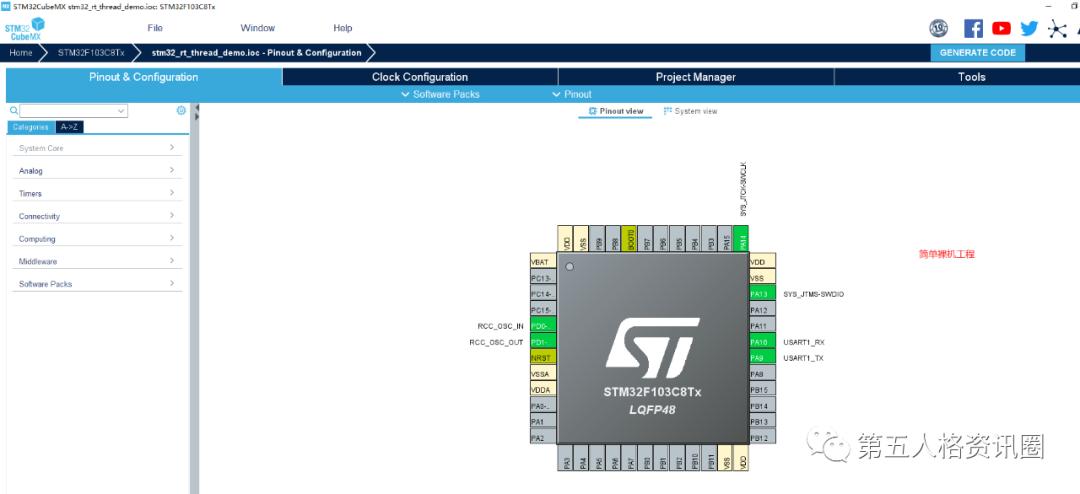The image size is (1080, 494).
Task: Select the PD0 pin (RCC_OSC_IN)
Action: point(543,326)
